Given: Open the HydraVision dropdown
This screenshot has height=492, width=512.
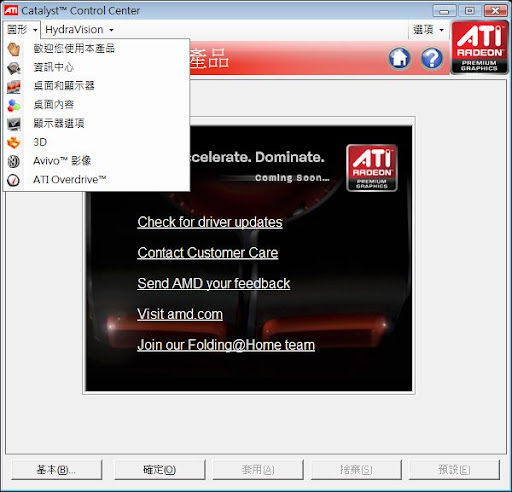Looking at the screenshot, I should (79, 30).
